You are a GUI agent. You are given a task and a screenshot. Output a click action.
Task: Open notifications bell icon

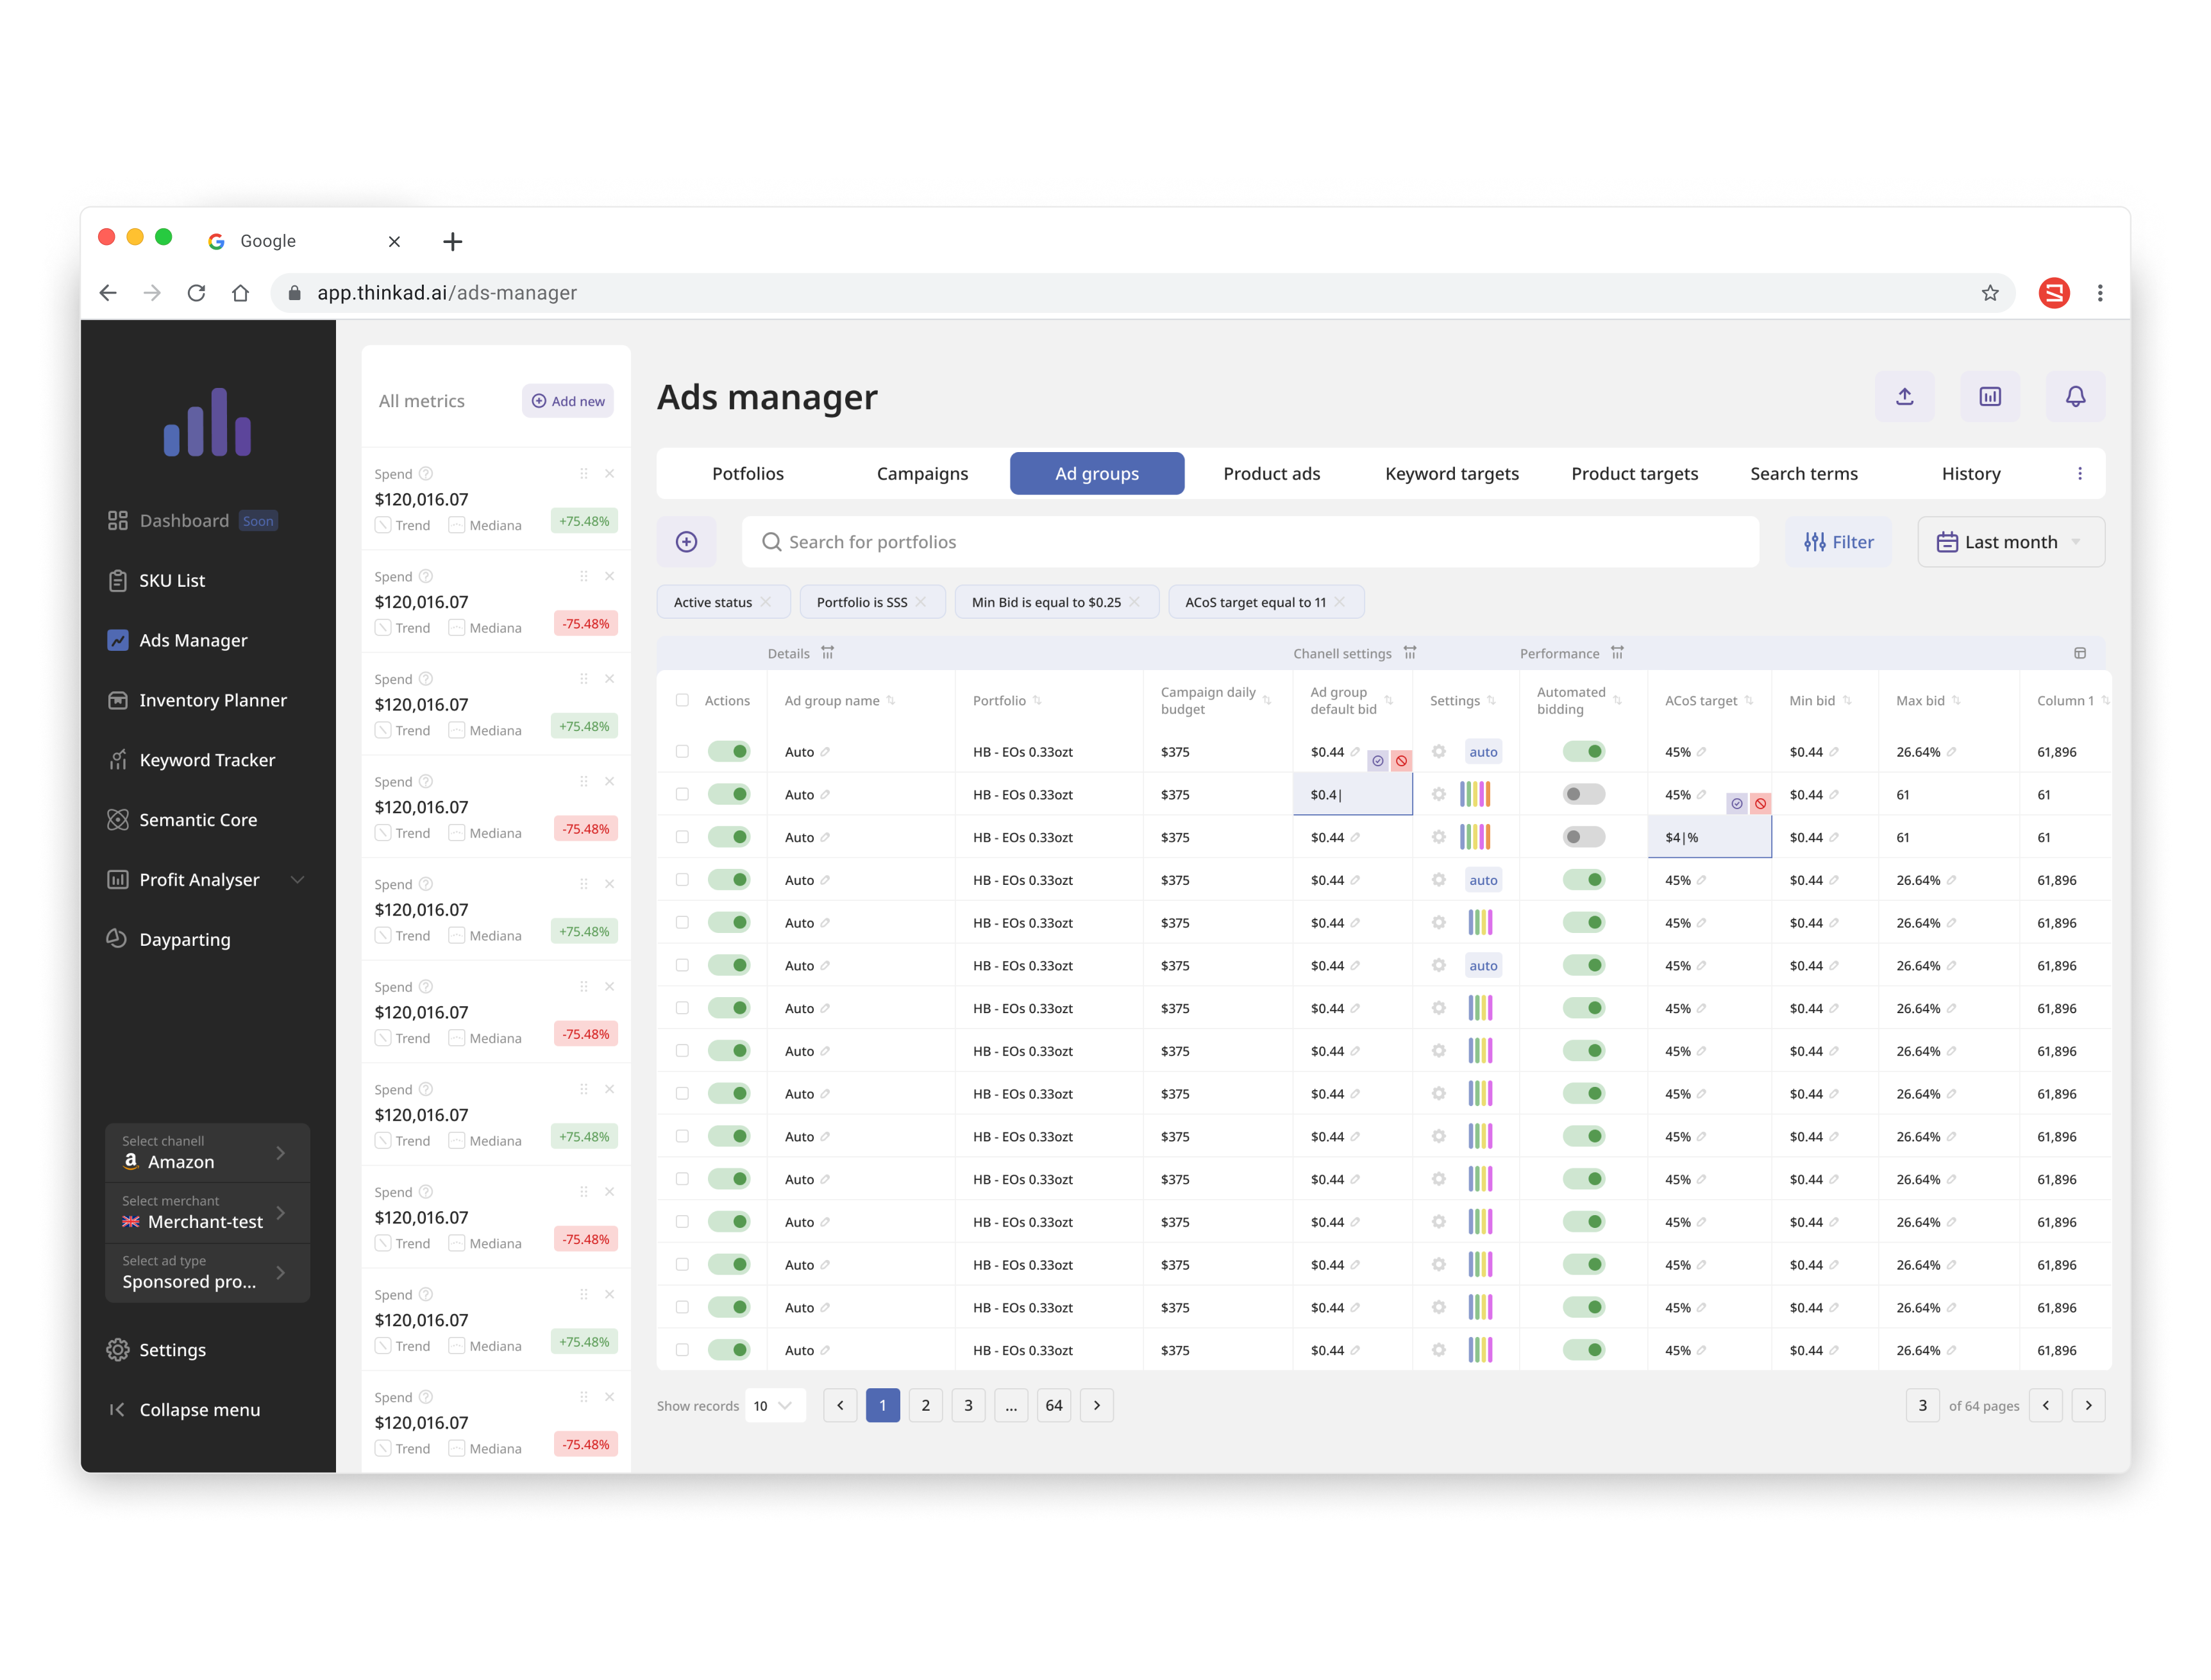click(x=2075, y=397)
